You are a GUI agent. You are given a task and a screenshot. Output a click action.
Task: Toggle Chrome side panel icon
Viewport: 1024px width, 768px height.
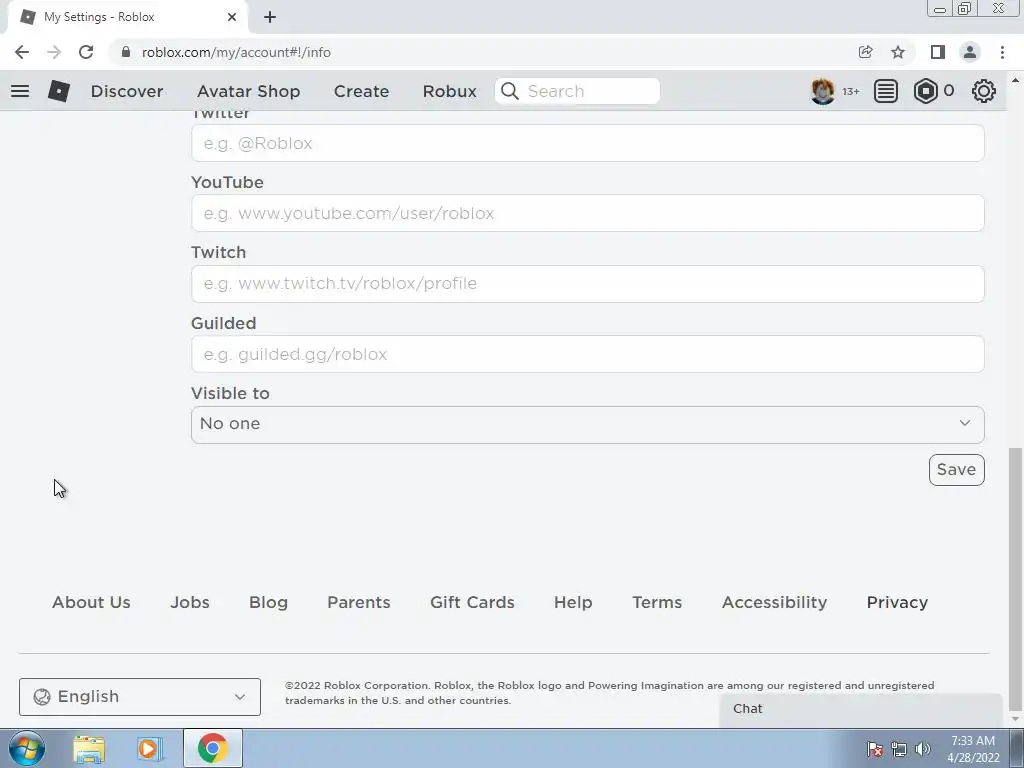point(938,52)
